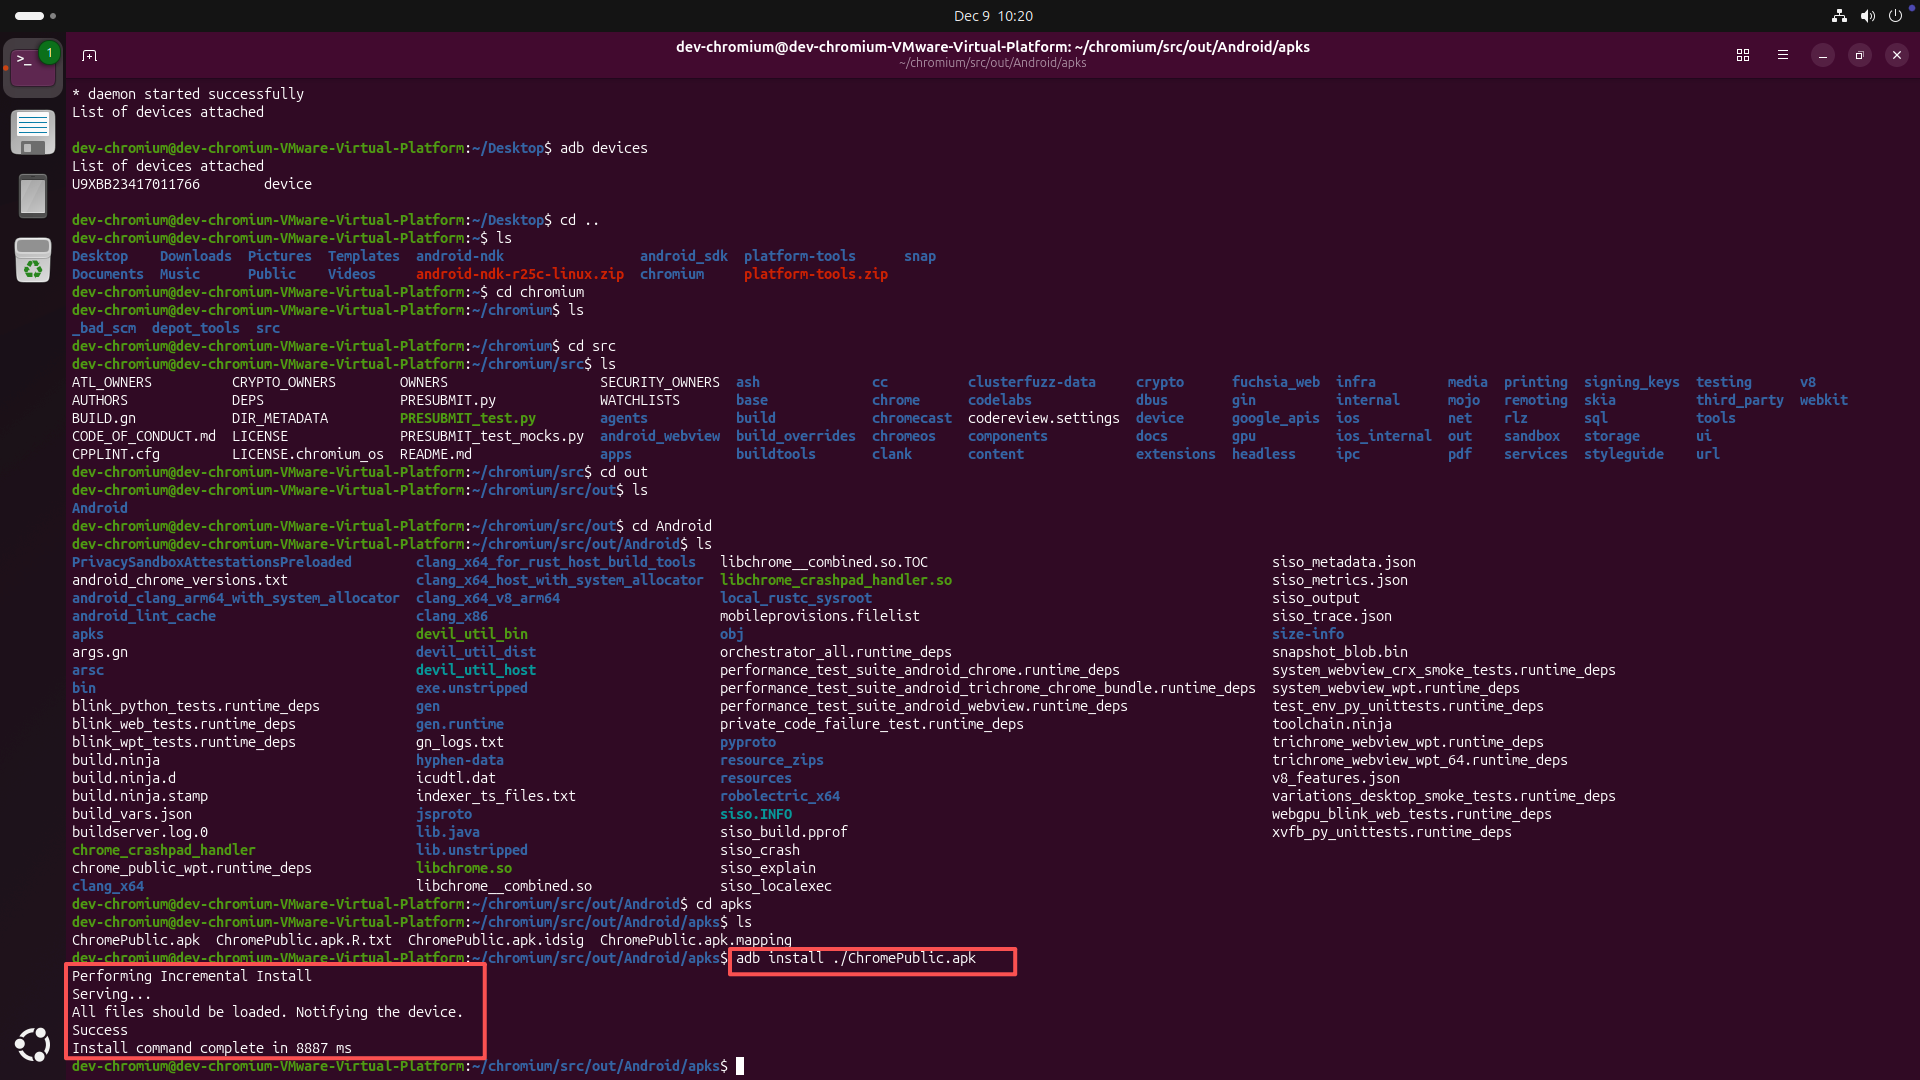Open calendar from Dec 9 10:20 clock
This screenshot has width=1920, height=1080.
992,16
